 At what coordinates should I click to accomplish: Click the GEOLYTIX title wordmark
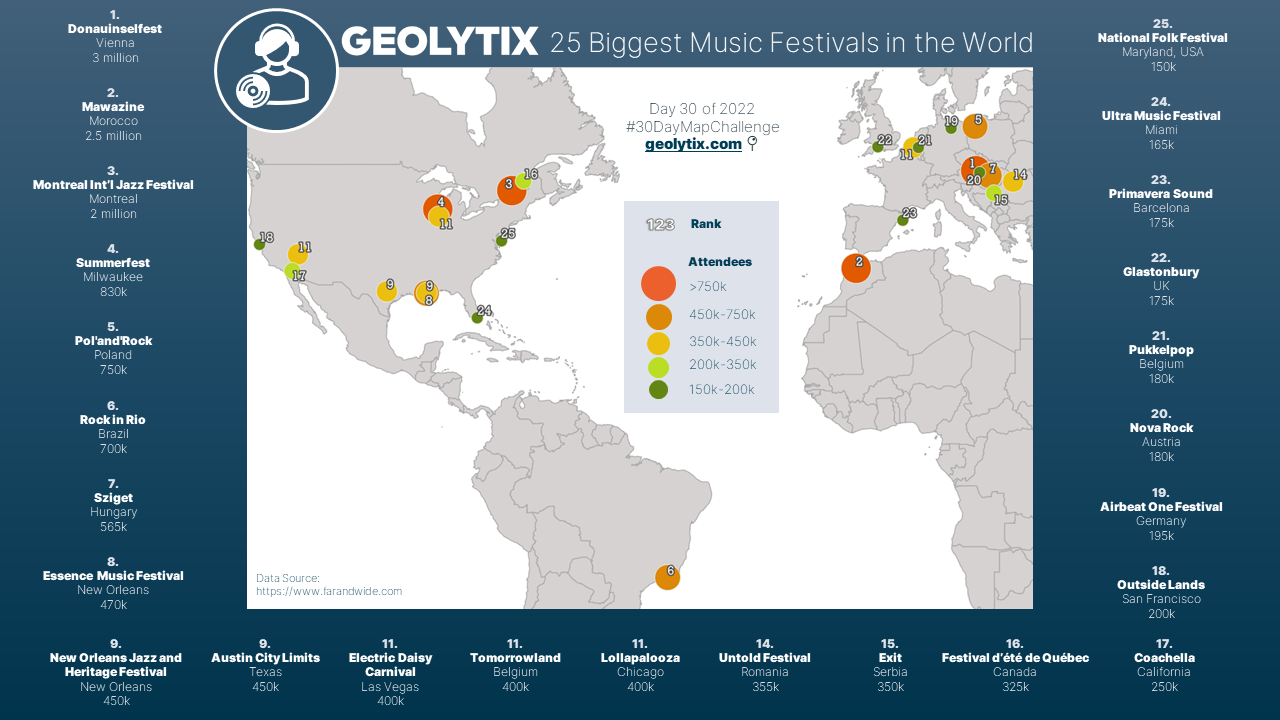coord(440,41)
